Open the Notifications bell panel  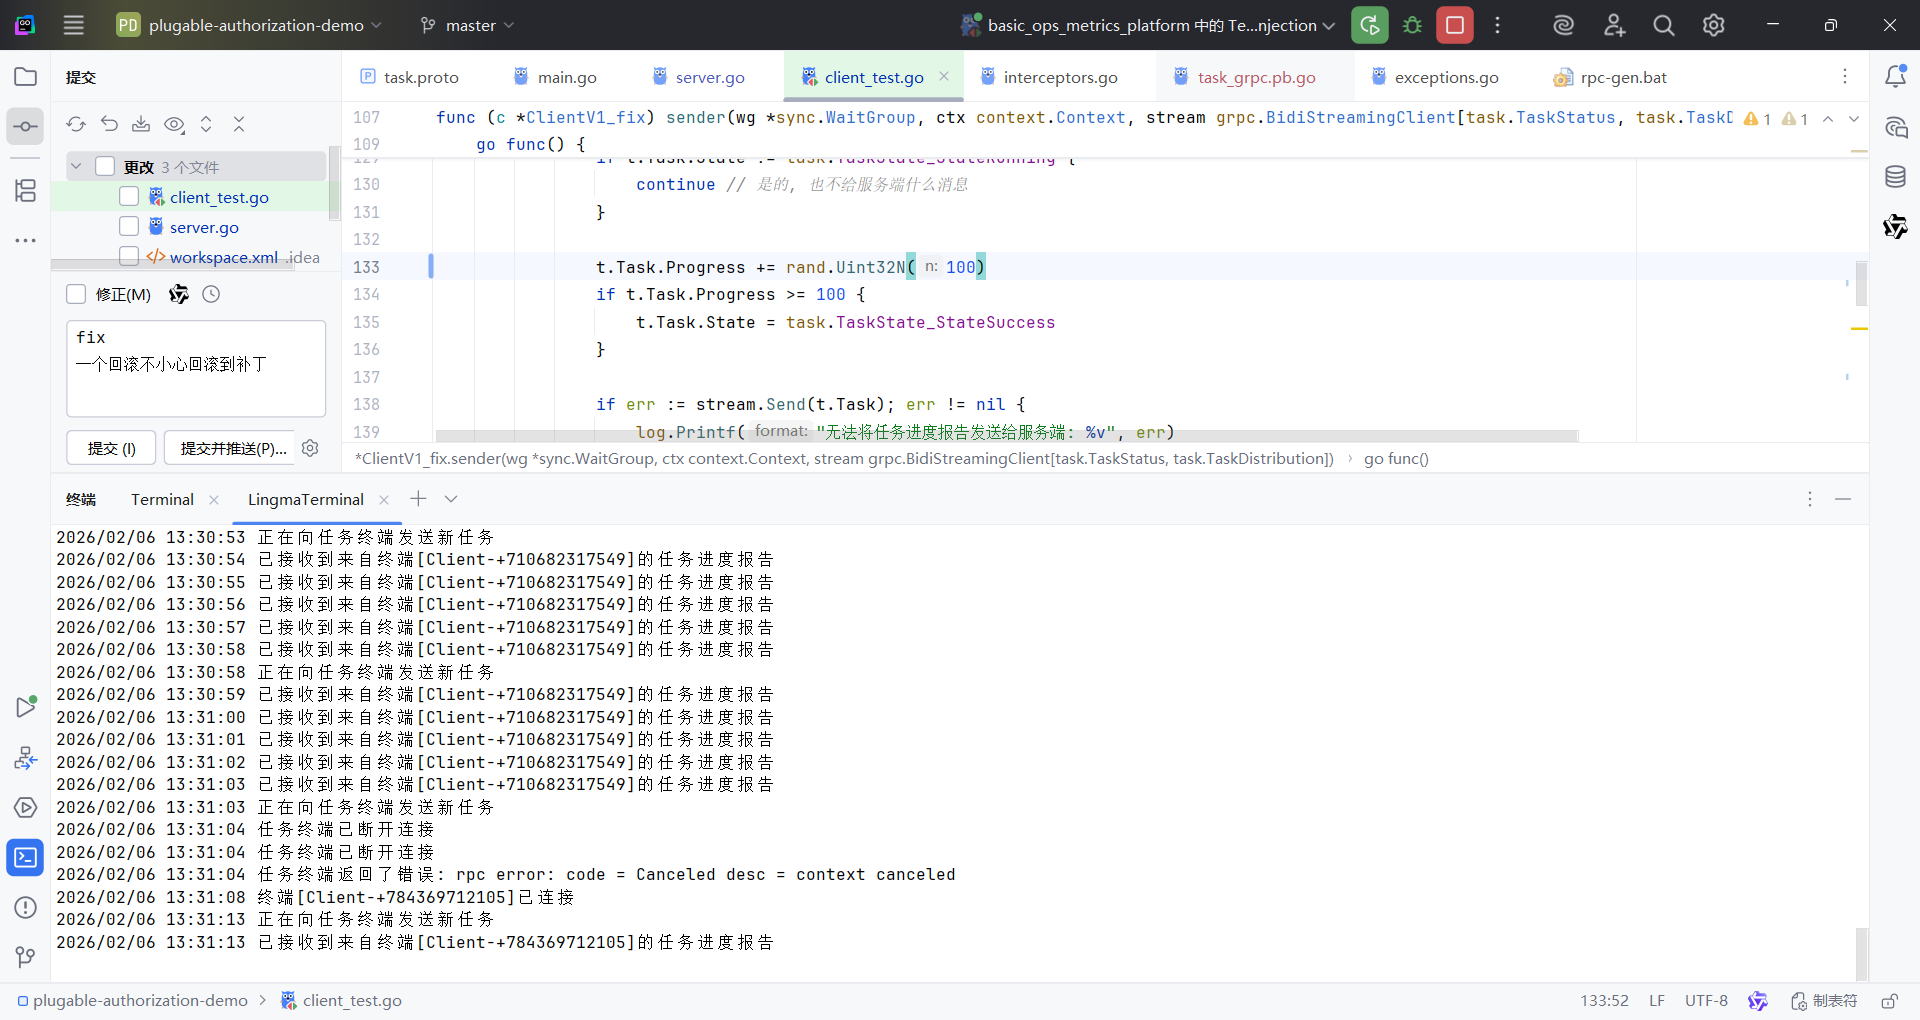(x=1895, y=77)
